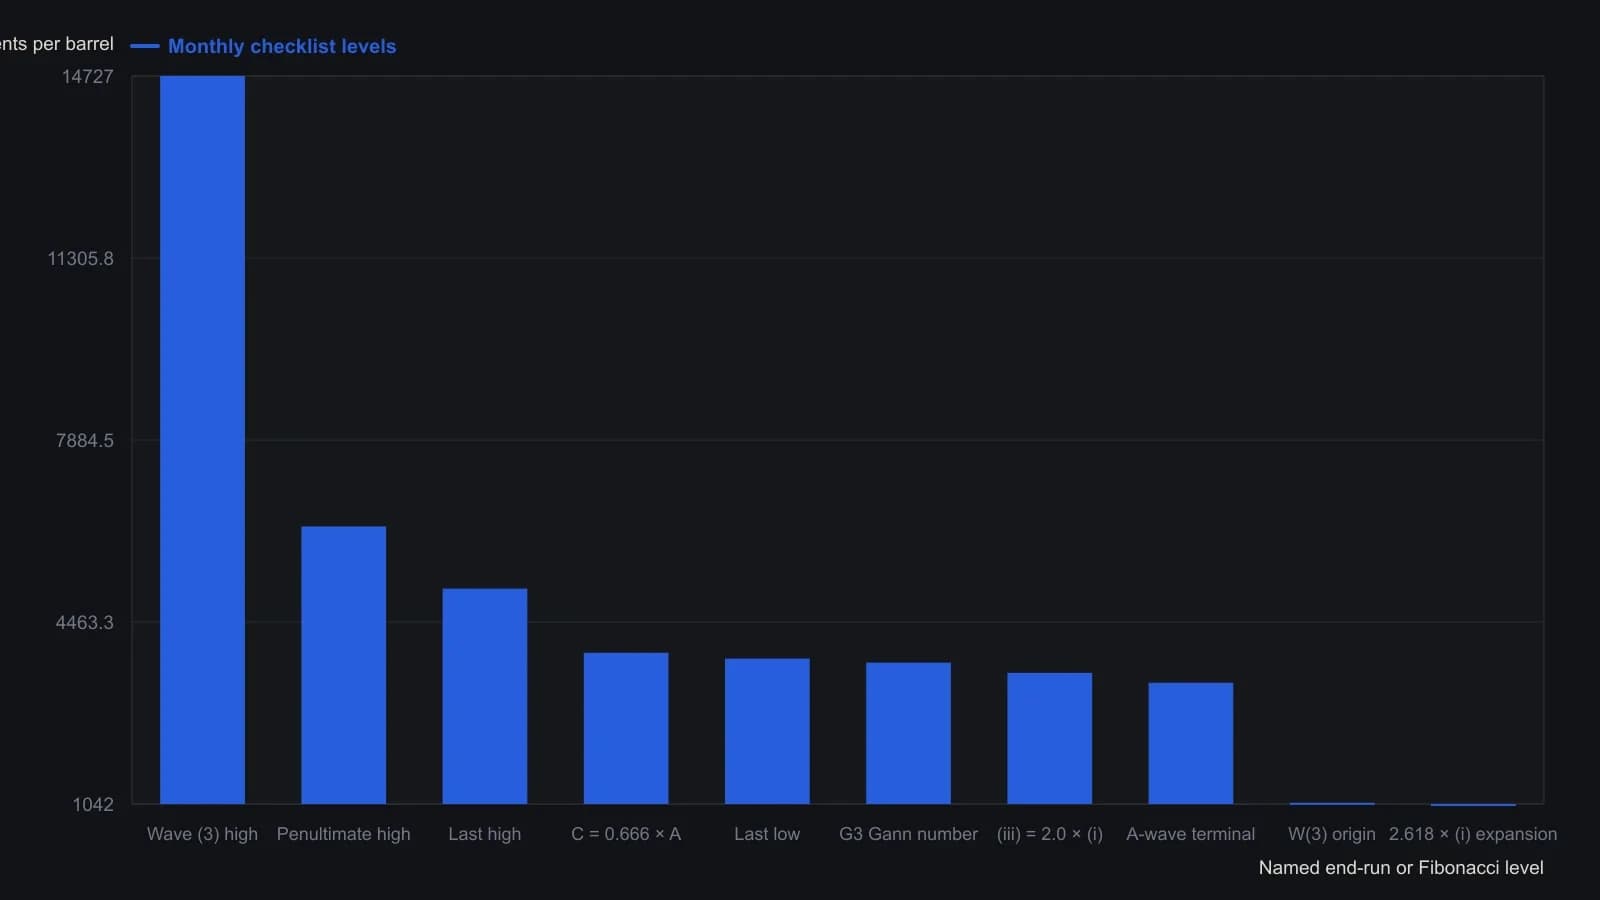Click the 'C = 0.666 × A' label

click(x=626, y=834)
